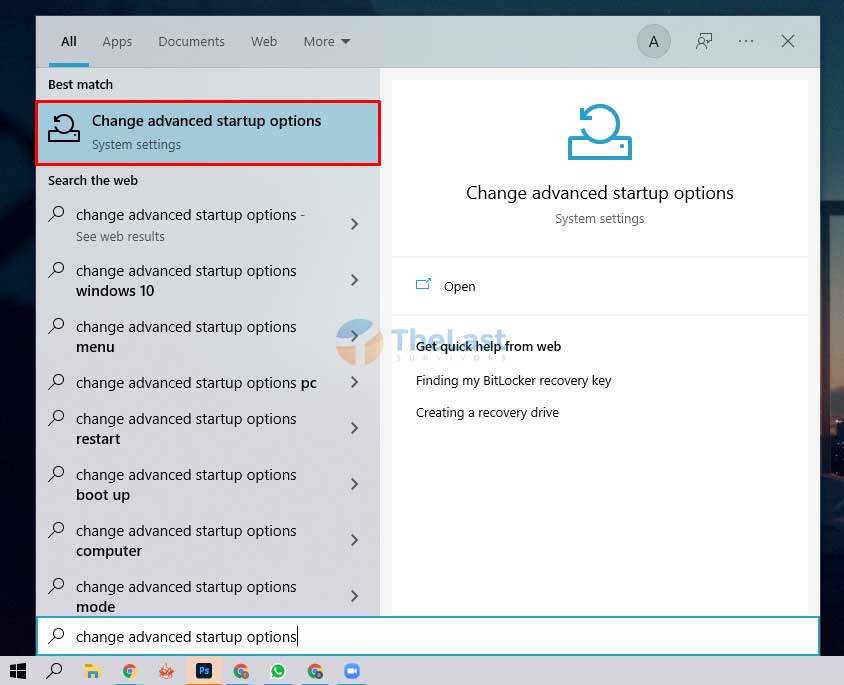The width and height of the screenshot is (844, 685).
Task: Open the options ellipsis menu
Action: (745, 41)
